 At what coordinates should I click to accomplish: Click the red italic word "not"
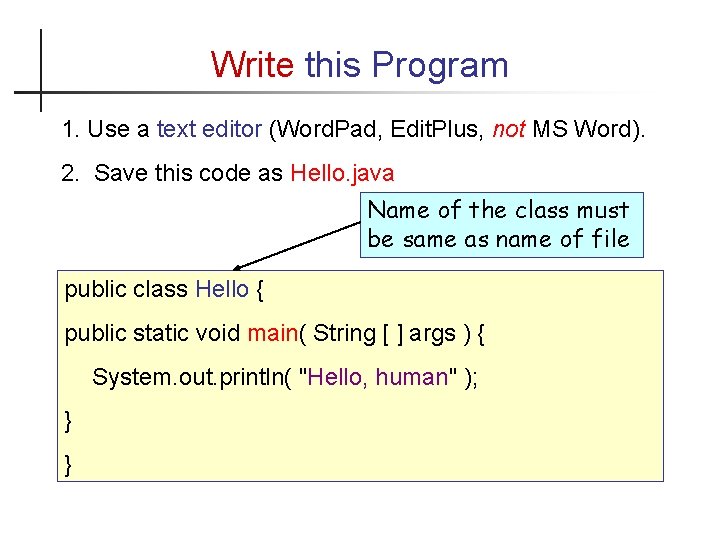tap(508, 129)
